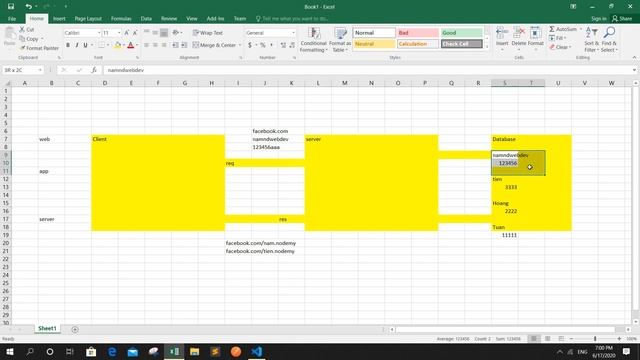Click the formula bar showing namndwebdev
This screenshot has height=360, width=640.
click(x=367, y=70)
